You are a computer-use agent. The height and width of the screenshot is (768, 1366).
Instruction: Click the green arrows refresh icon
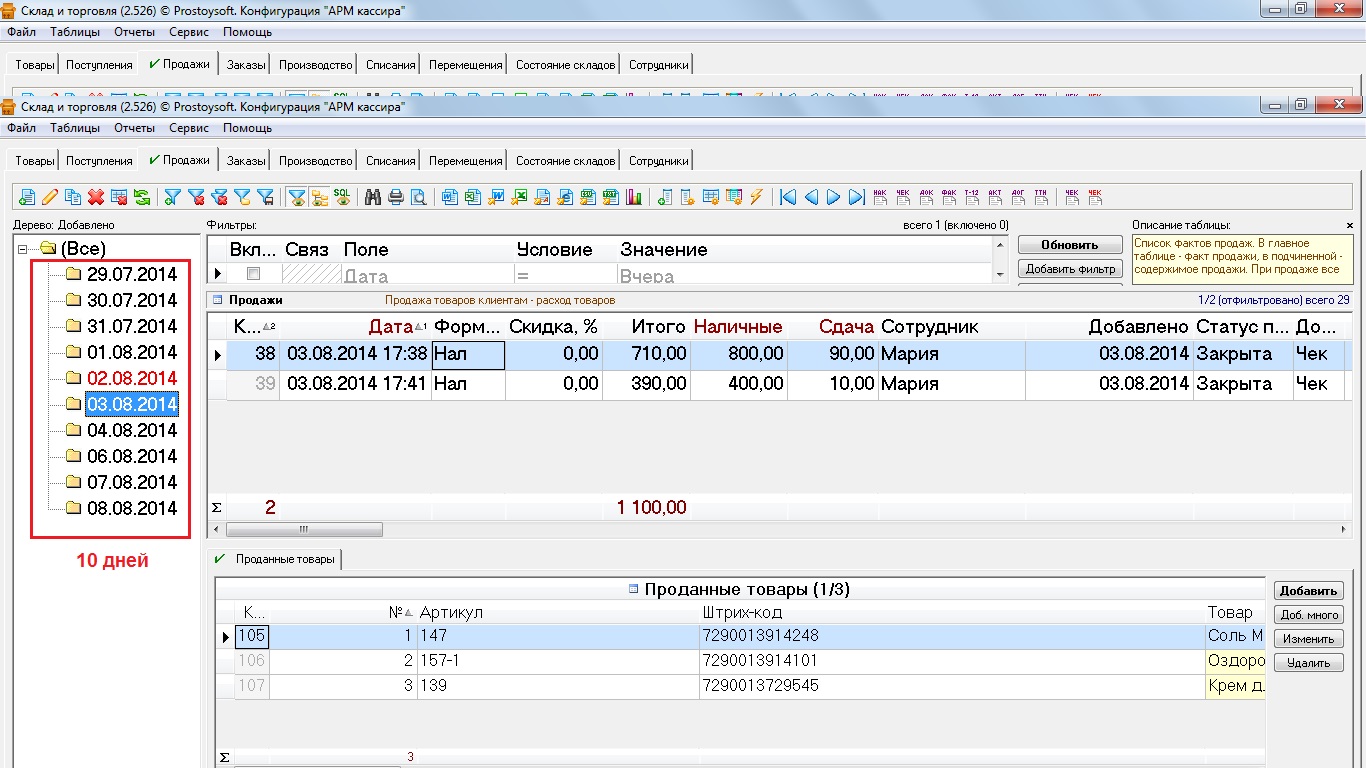(142, 197)
